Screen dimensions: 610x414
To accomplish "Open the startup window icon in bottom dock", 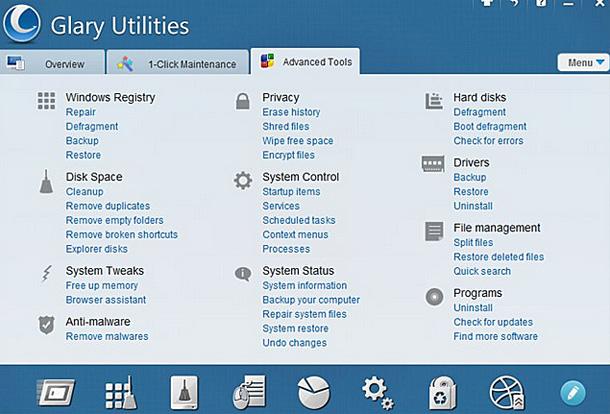I will pyautogui.click(x=56, y=393).
